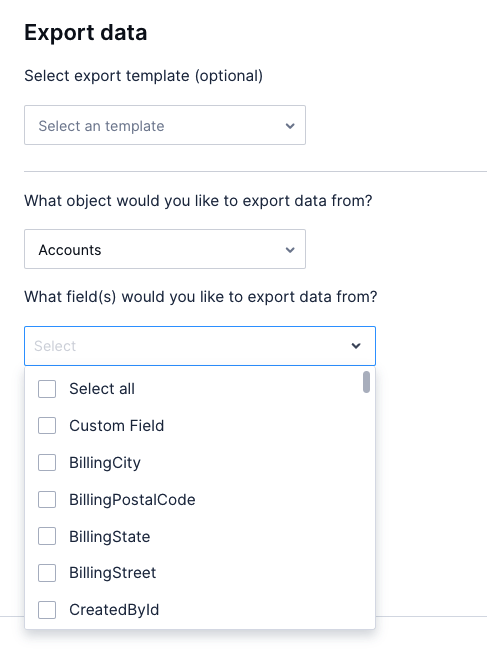
Task: Click chevron arrow of Accounts dropdown
Action: 290,250
